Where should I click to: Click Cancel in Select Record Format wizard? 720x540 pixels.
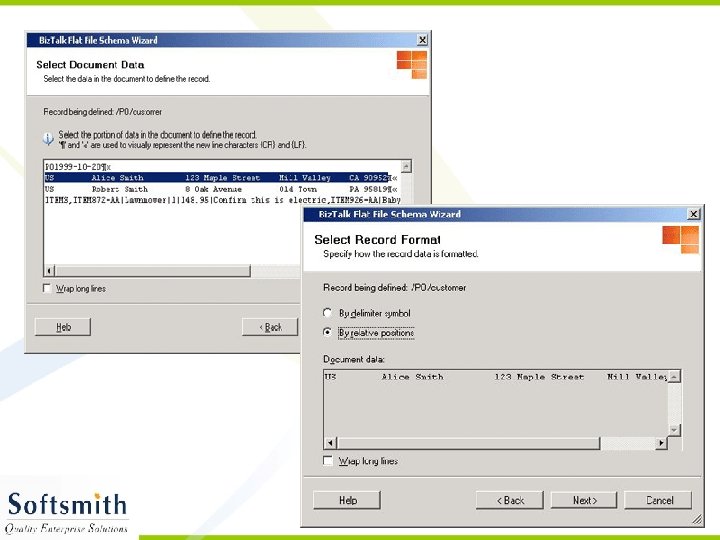658,500
